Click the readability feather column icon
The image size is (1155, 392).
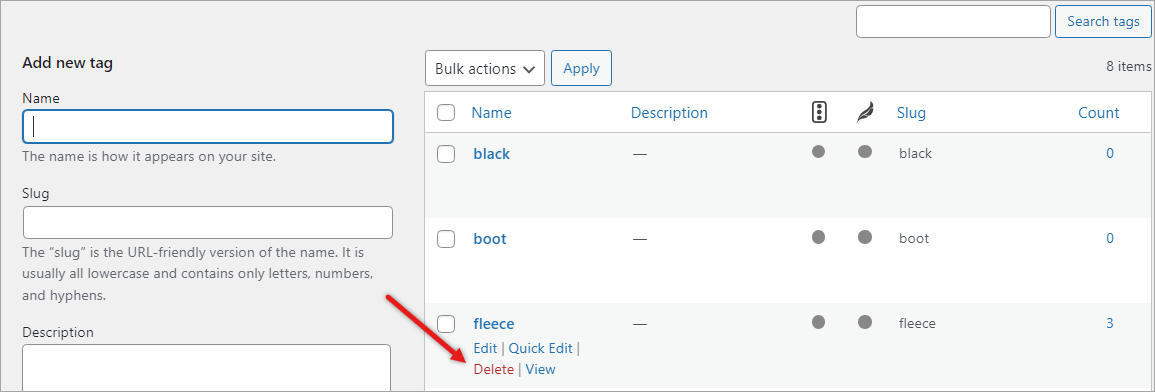(x=865, y=113)
